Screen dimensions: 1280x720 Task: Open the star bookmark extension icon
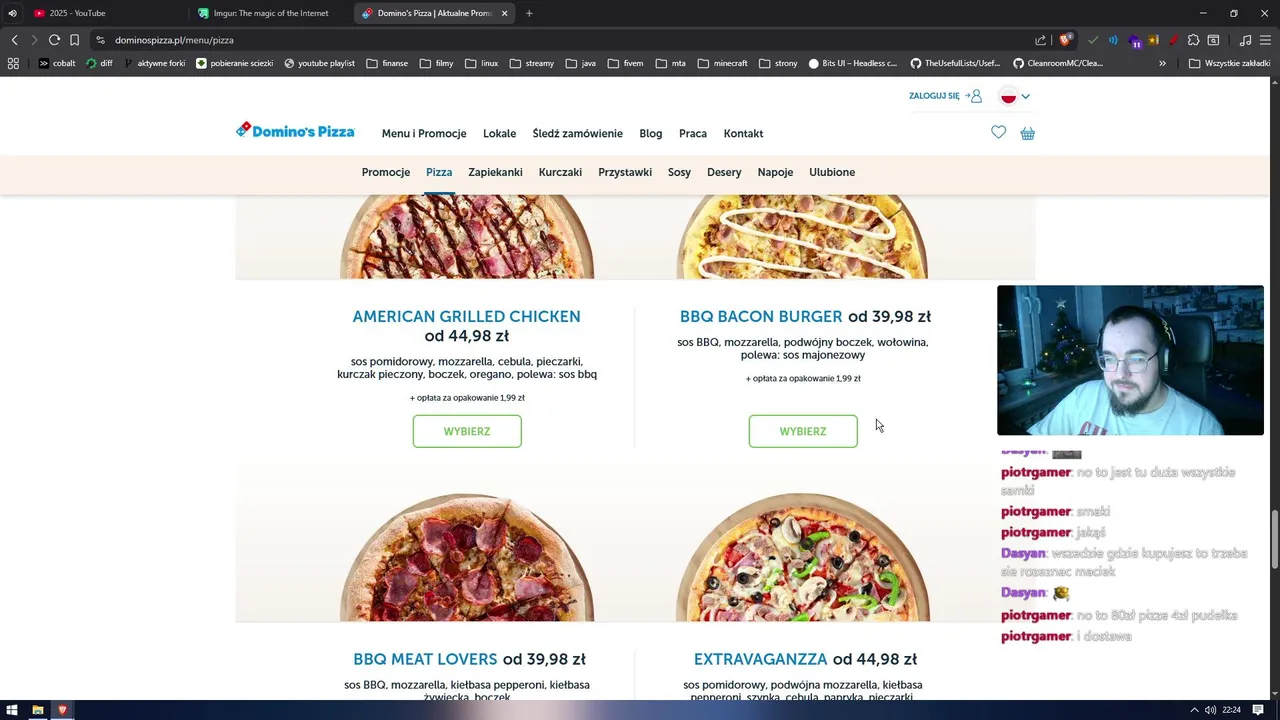[1153, 40]
